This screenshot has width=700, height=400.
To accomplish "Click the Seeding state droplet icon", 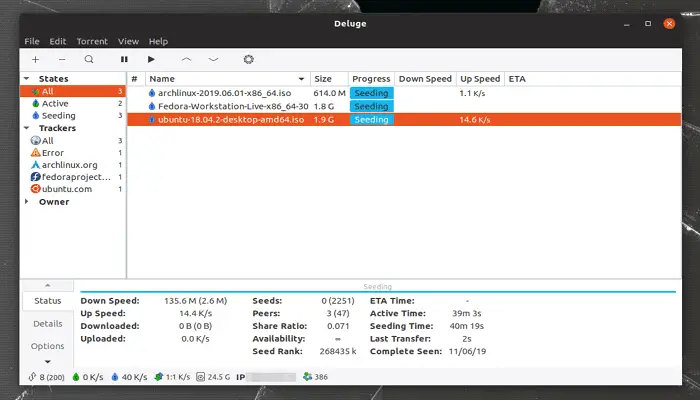I will coord(36,116).
